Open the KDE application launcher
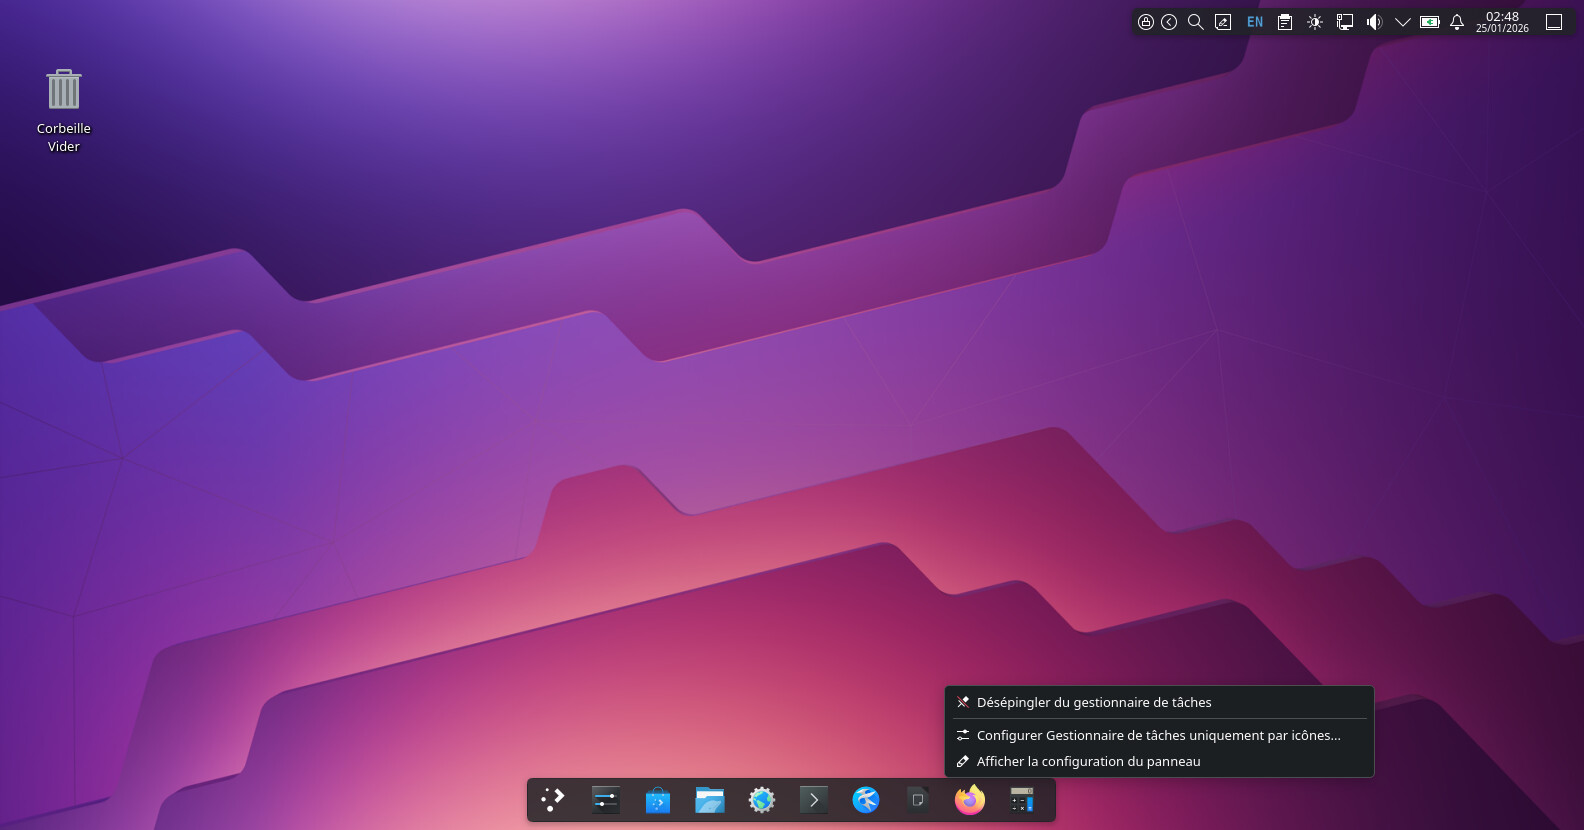 (553, 799)
